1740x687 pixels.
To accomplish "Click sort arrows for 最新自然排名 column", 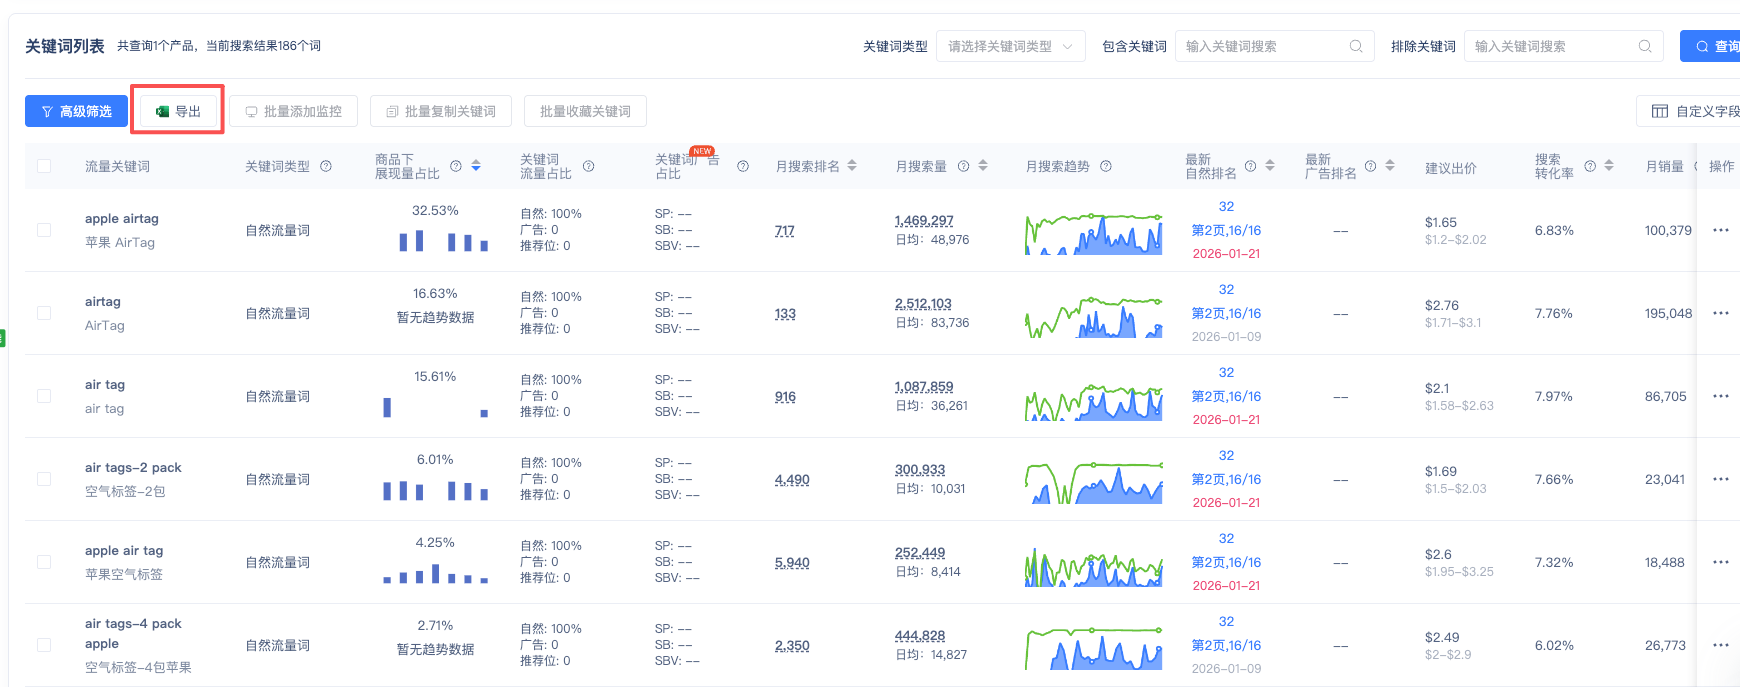I will coord(1270,166).
